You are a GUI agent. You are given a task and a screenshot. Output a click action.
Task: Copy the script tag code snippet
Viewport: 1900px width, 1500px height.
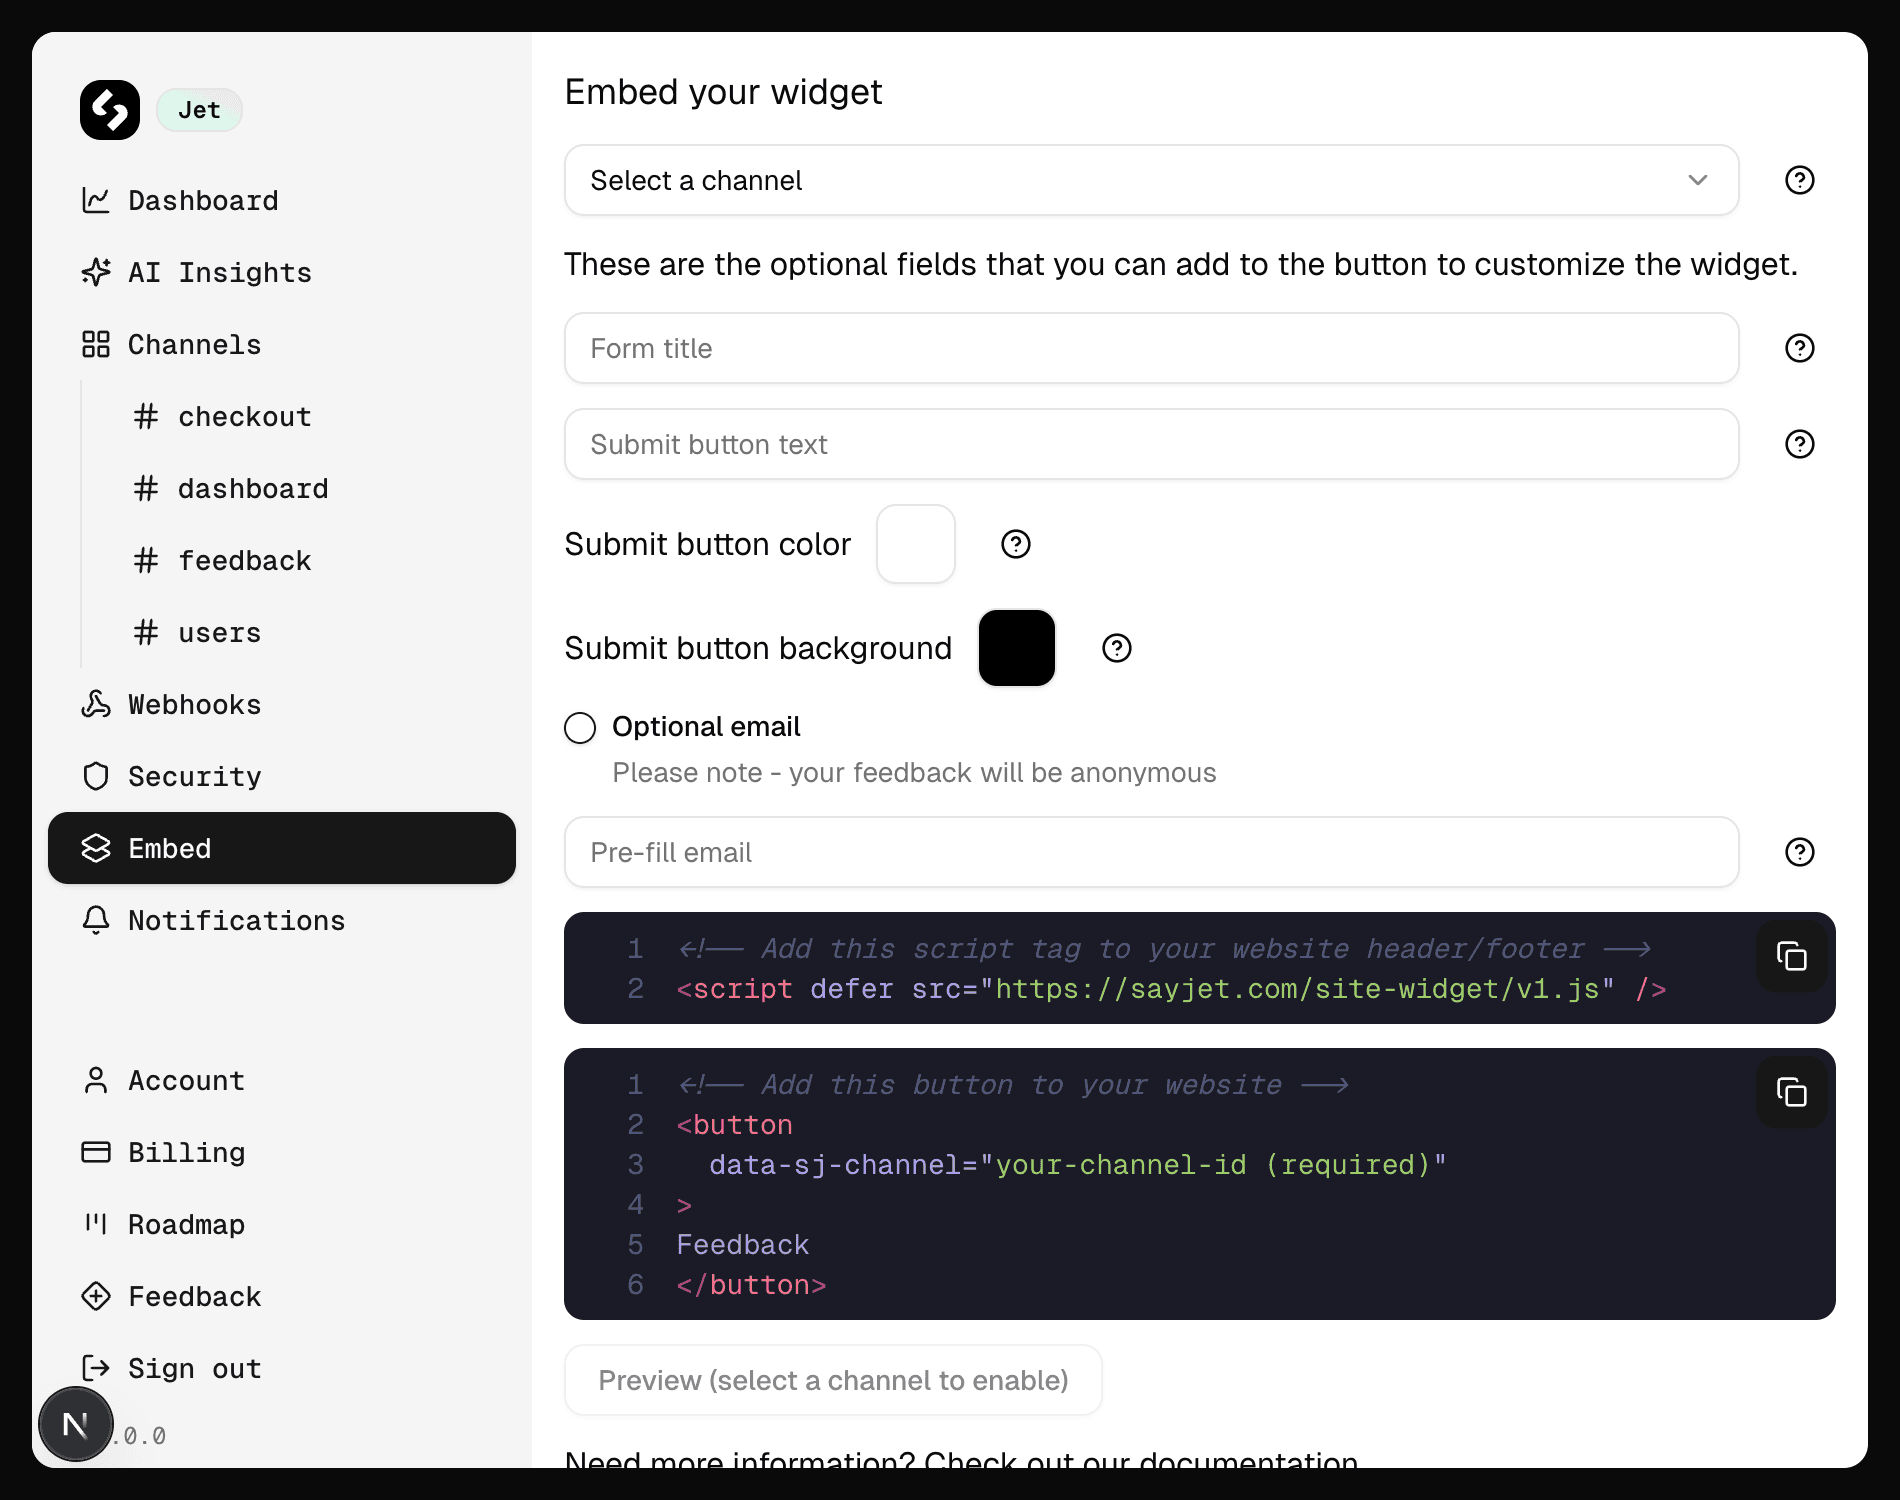point(1791,957)
